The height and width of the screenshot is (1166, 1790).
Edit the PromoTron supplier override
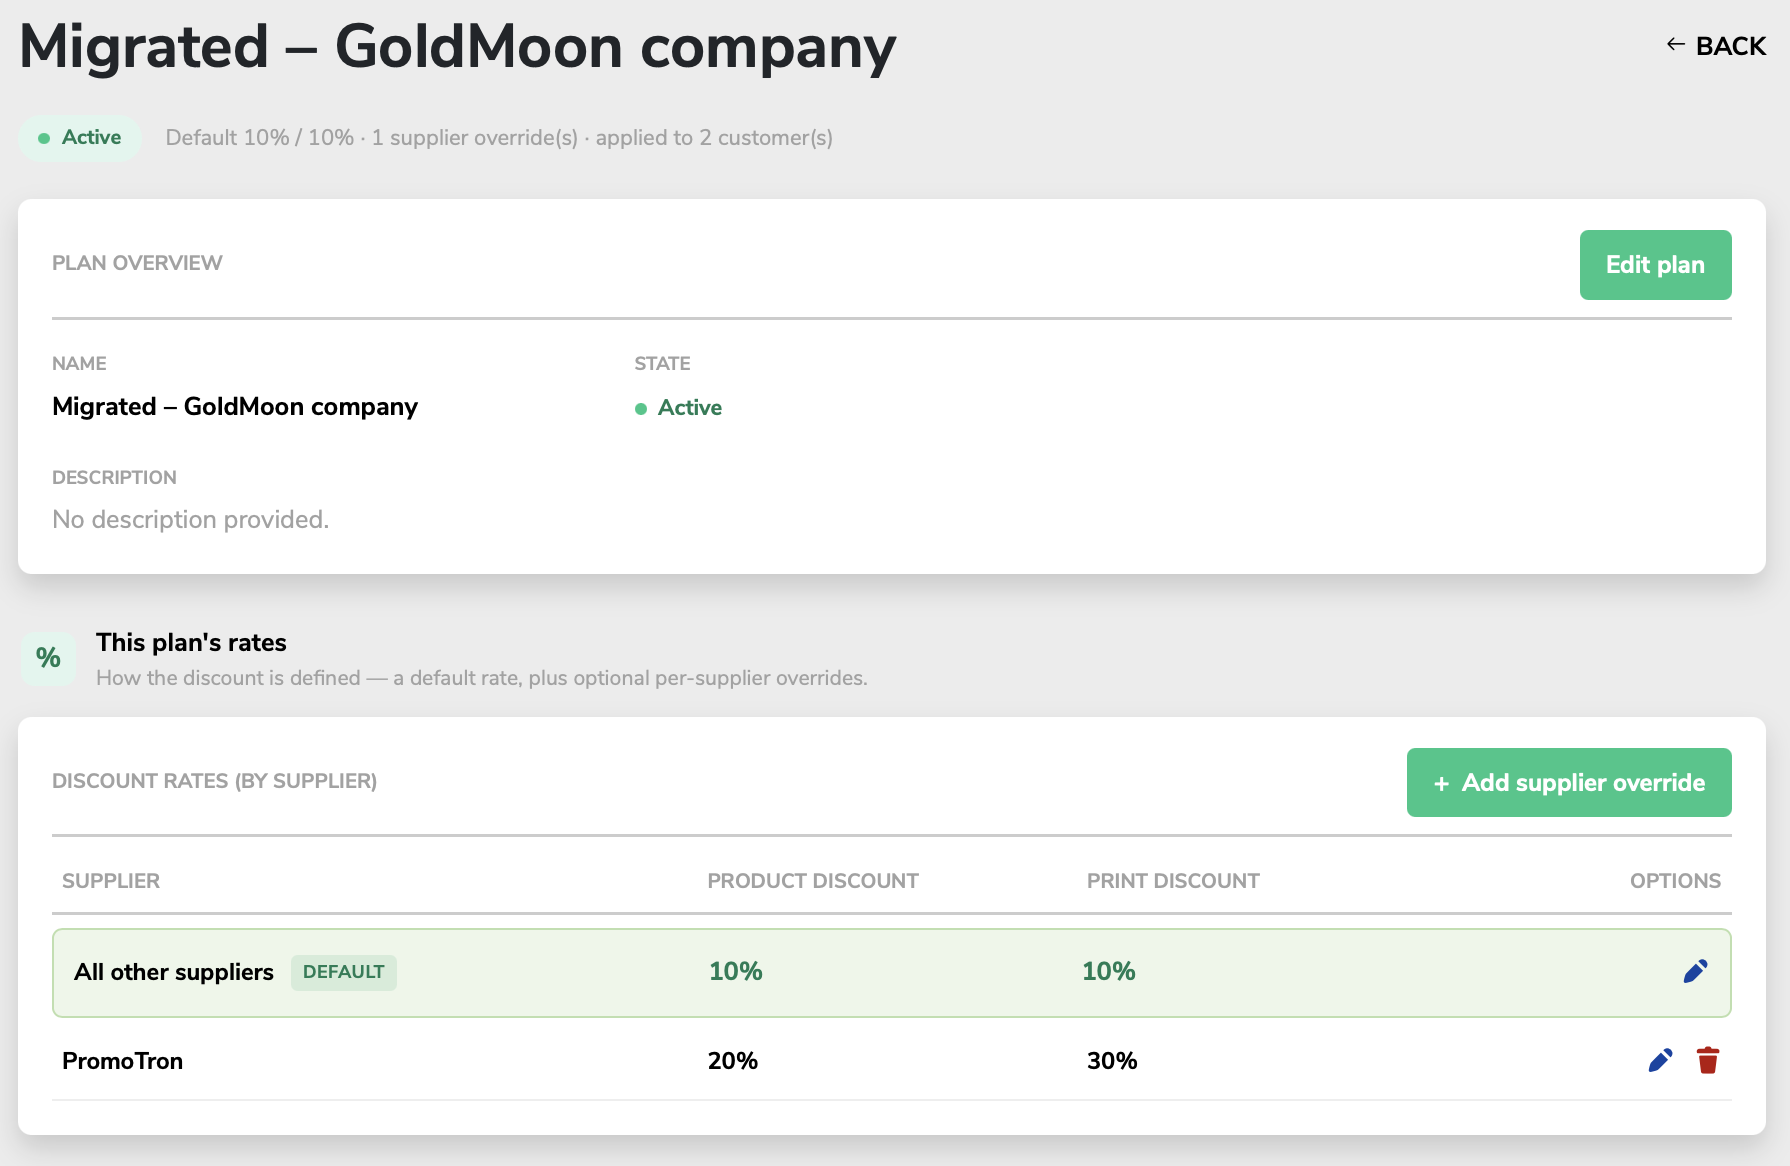1660,1061
